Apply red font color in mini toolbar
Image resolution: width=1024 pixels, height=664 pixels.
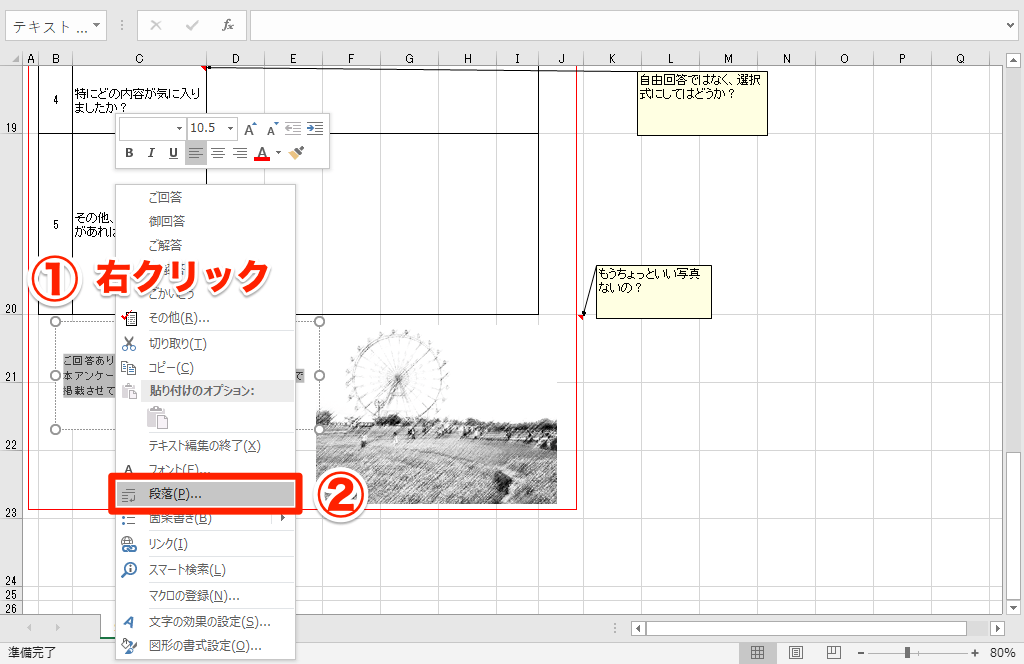click(262, 153)
